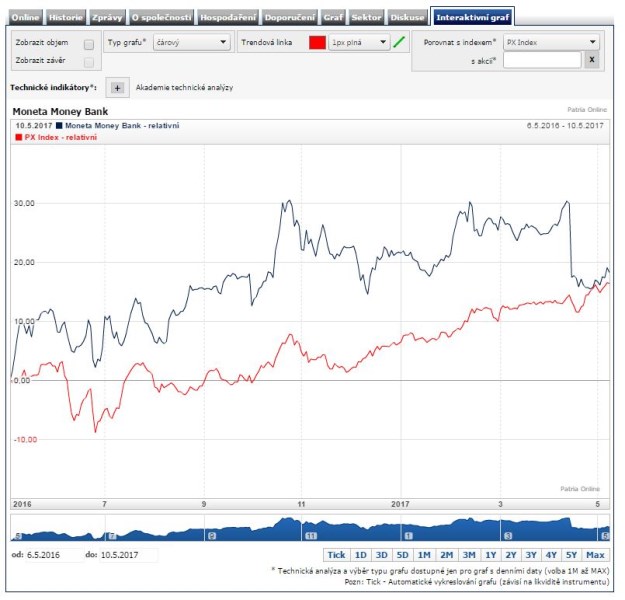Set chart range to Max

(596, 555)
